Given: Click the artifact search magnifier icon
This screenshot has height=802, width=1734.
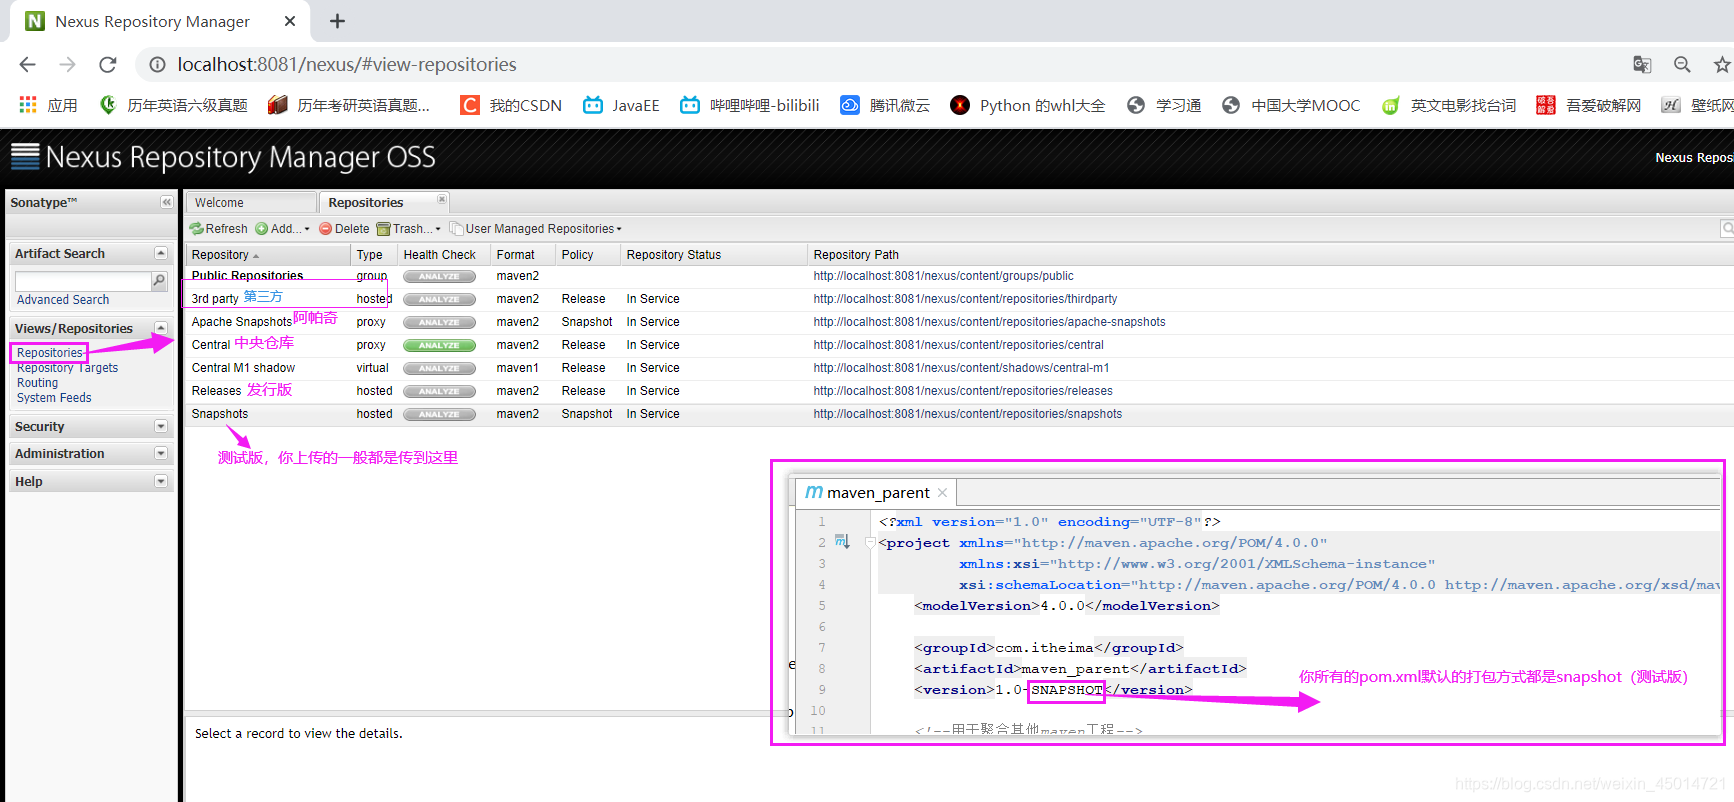Looking at the screenshot, I should 158,281.
